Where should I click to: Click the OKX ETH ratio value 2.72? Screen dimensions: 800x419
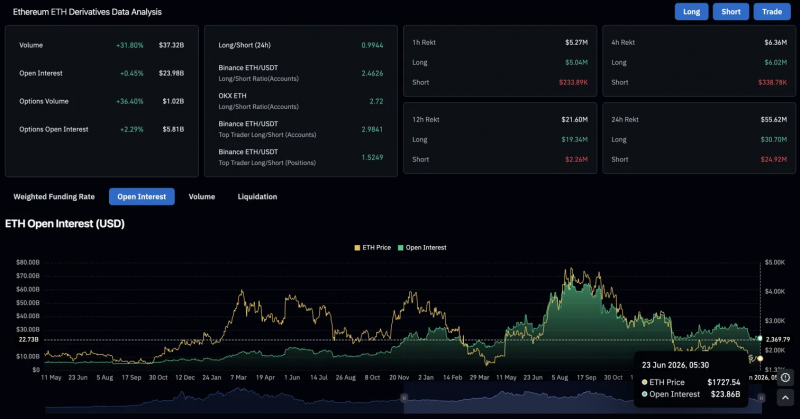[377, 101]
